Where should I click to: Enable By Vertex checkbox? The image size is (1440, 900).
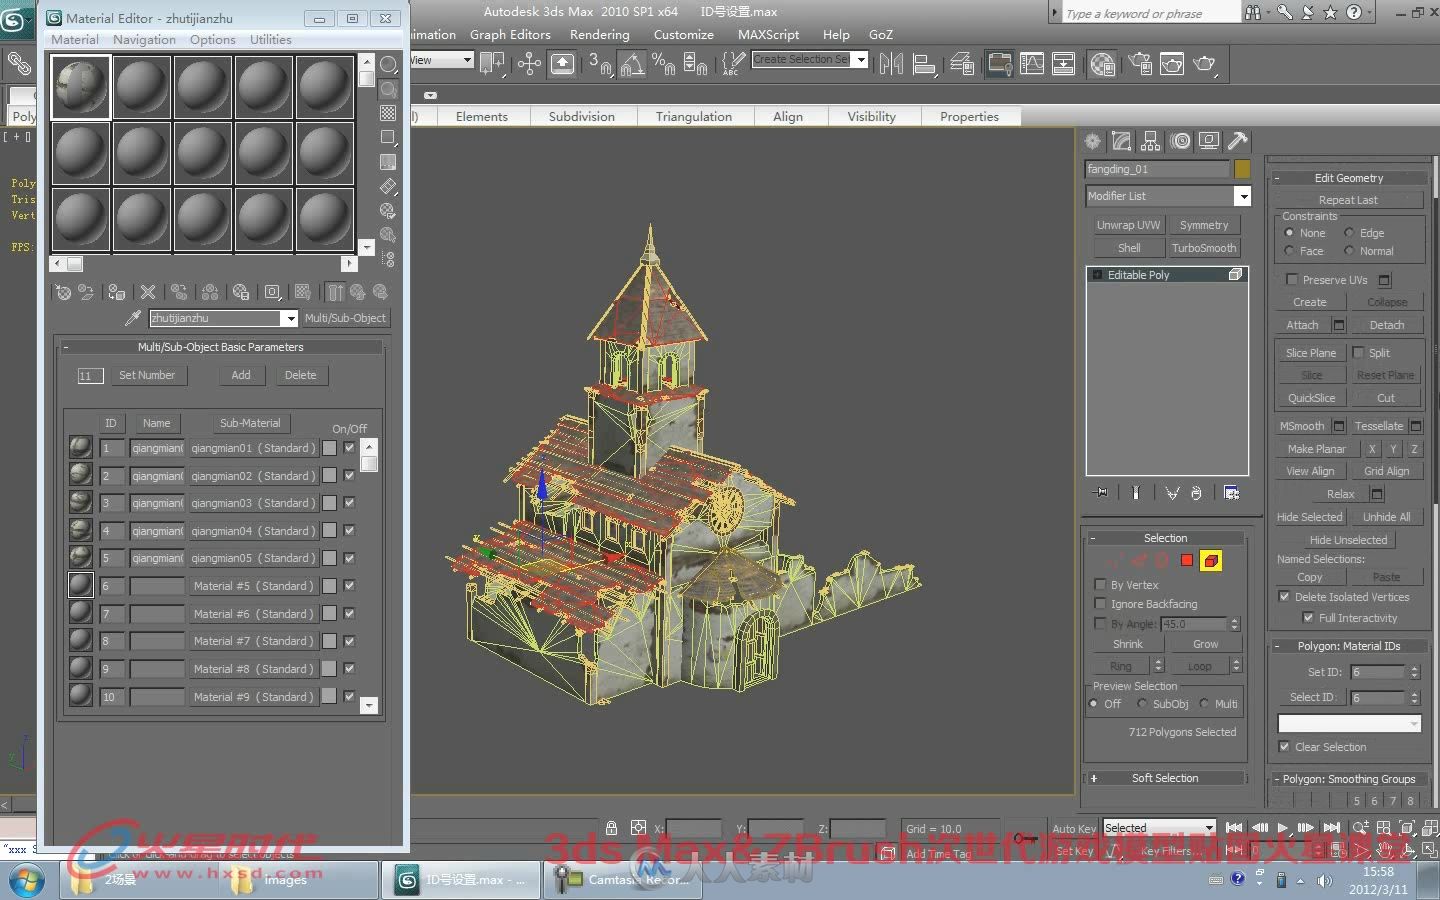(1101, 585)
